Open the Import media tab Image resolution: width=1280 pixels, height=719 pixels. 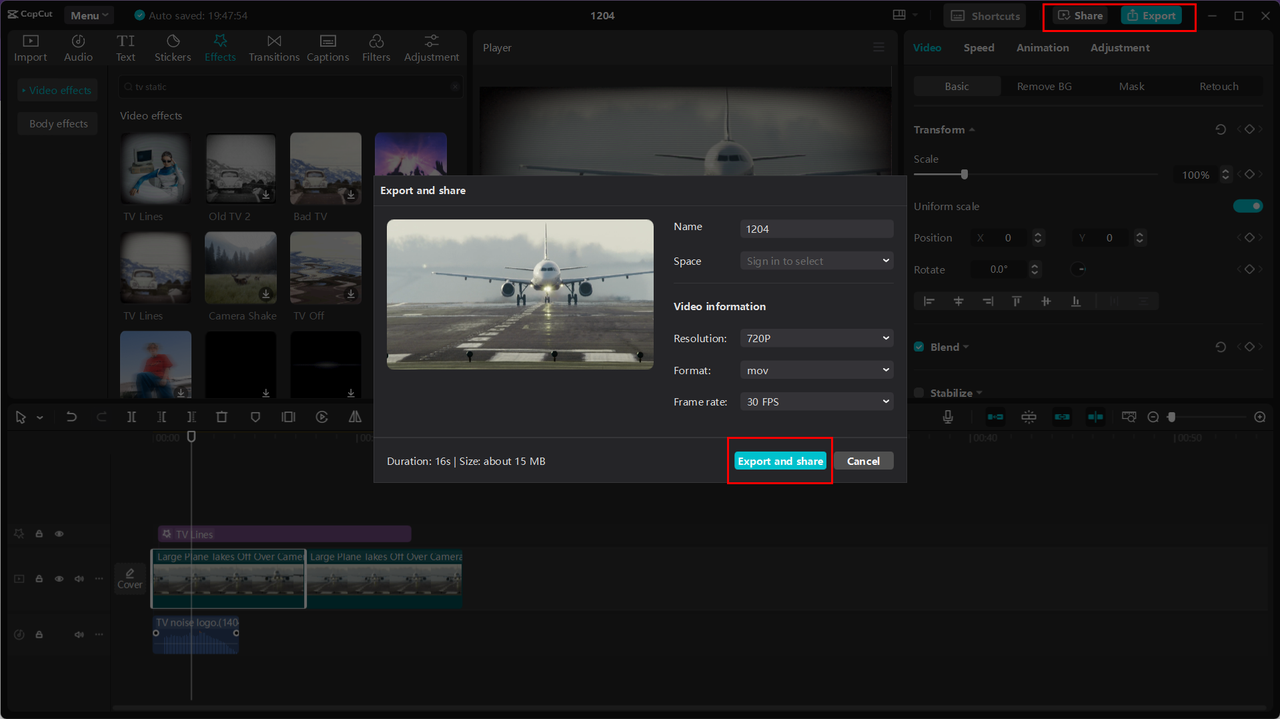[x=30, y=48]
